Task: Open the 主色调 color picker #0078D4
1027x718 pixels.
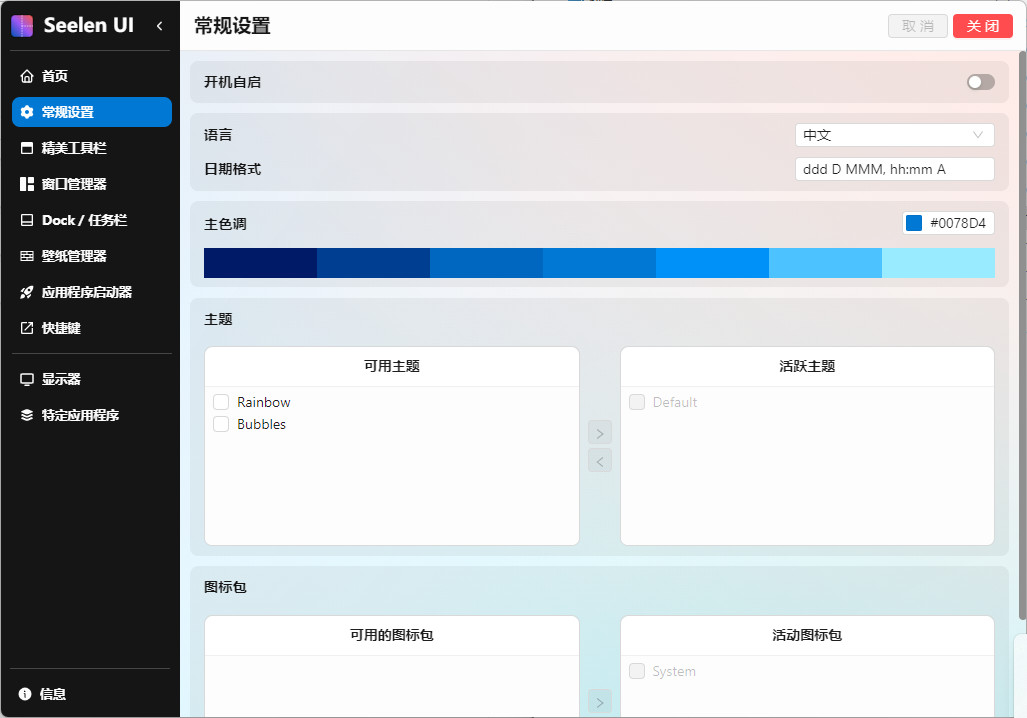Action: (x=948, y=223)
